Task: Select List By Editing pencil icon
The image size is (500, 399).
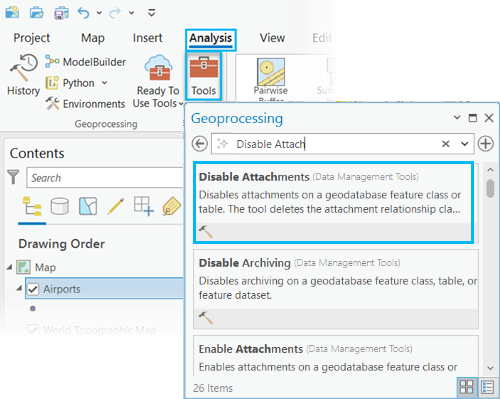Action: 116,206
